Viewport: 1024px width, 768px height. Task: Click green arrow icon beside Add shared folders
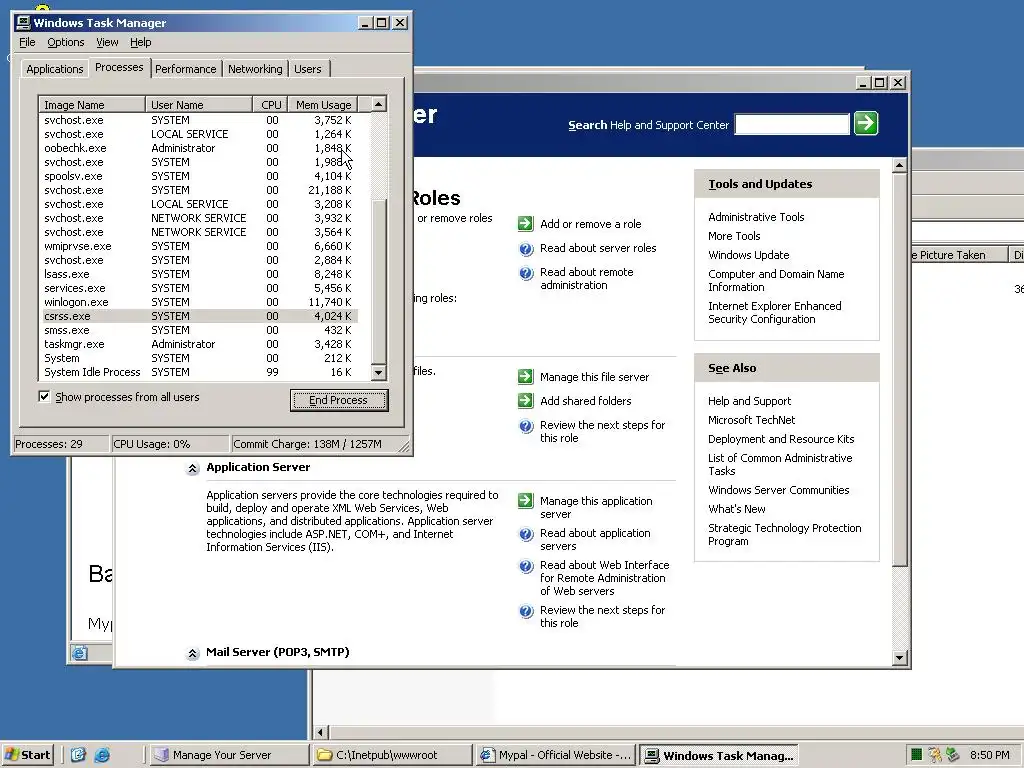526,400
